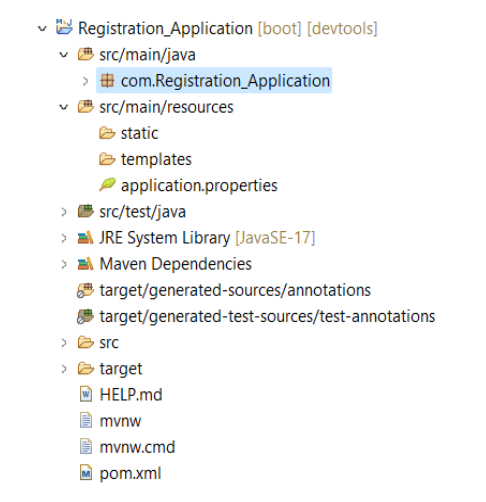The image size is (486, 502).
Task: Expand the com.Registration_Application package
Action: click(86, 81)
